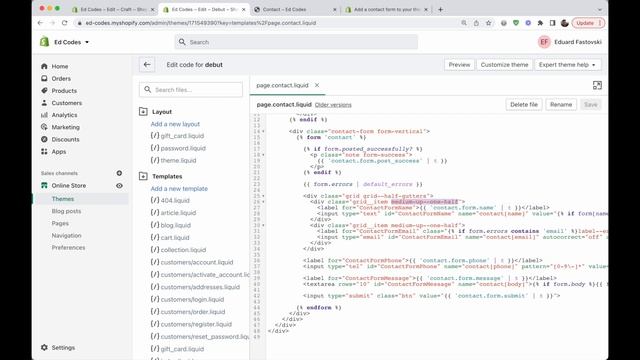This screenshot has height=360, width=640.
Task: Switch to Add a contact form tab
Action: (386, 9)
